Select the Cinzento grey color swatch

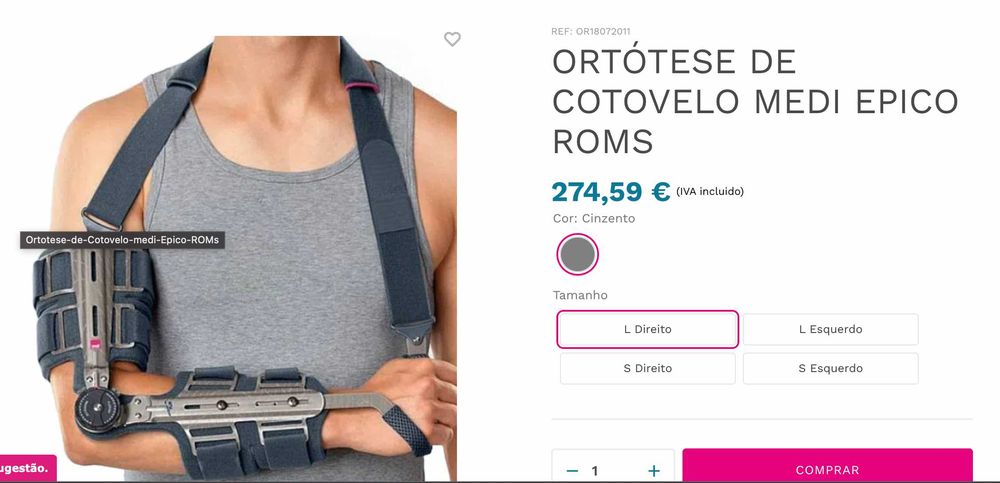tap(577, 254)
